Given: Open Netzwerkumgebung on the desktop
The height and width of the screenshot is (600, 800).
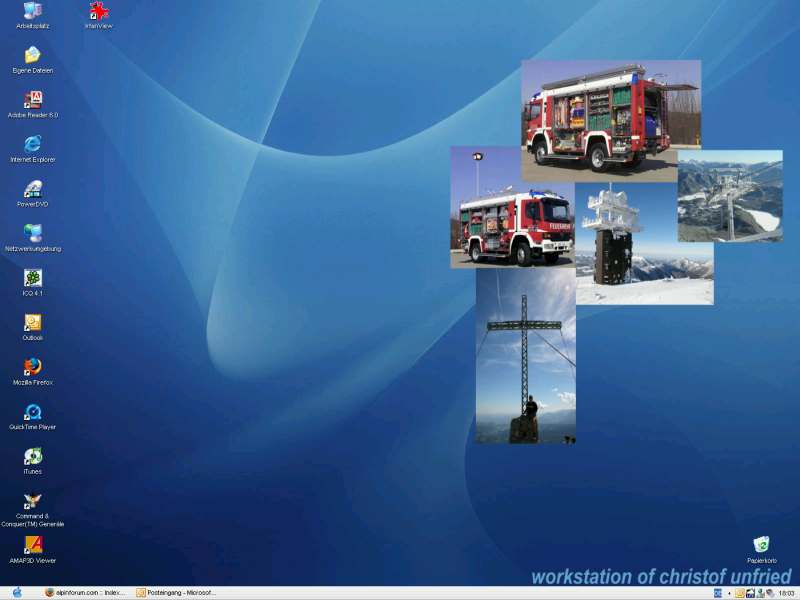Looking at the screenshot, I should pos(33,233).
